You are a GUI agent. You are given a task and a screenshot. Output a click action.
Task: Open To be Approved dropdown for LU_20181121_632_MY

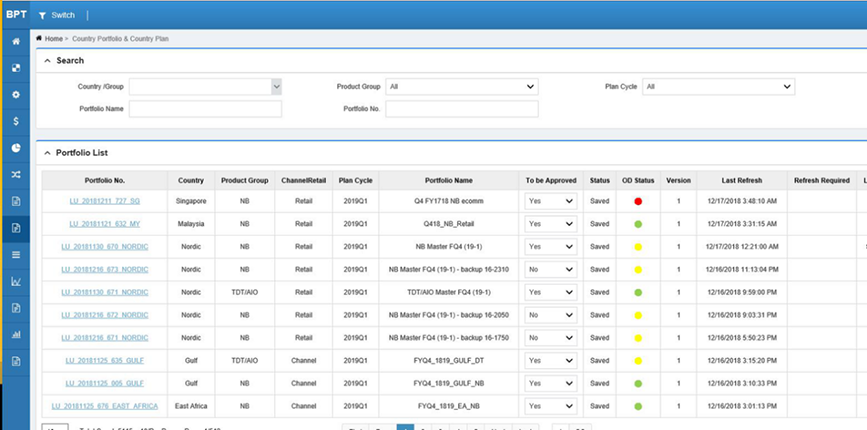(x=551, y=224)
